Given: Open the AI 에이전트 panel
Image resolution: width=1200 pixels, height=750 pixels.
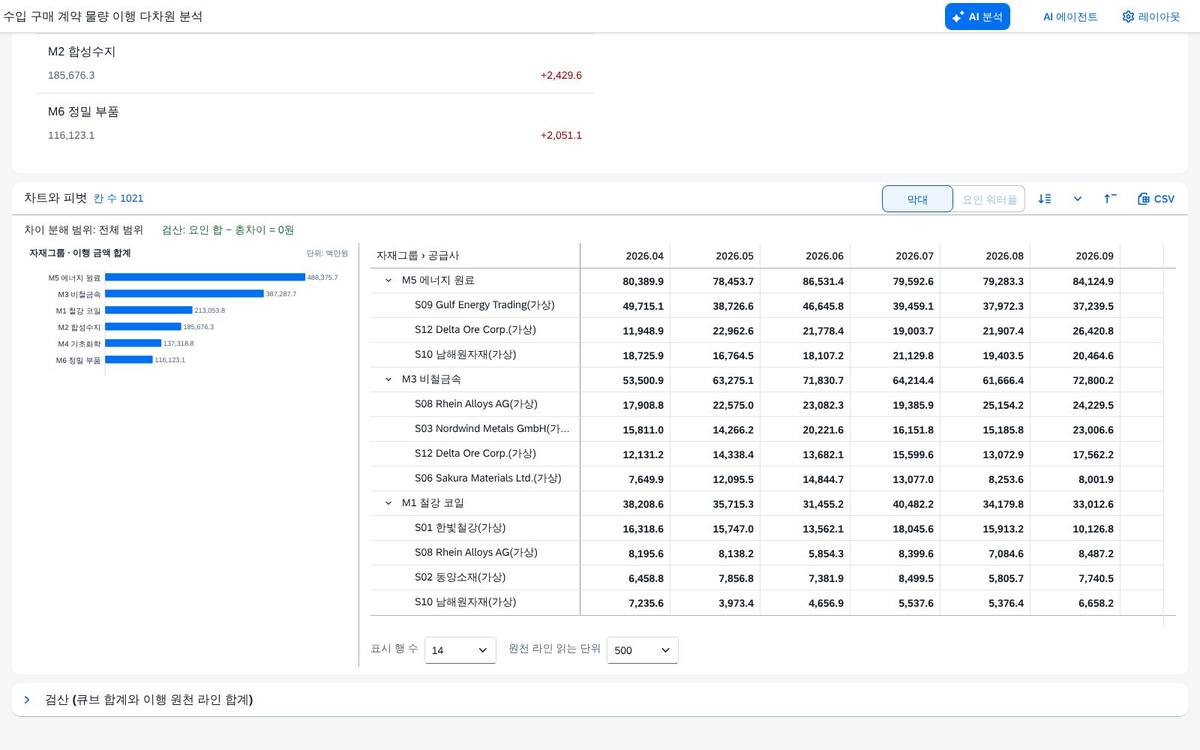Looking at the screenshot, I should [1070, 16].
